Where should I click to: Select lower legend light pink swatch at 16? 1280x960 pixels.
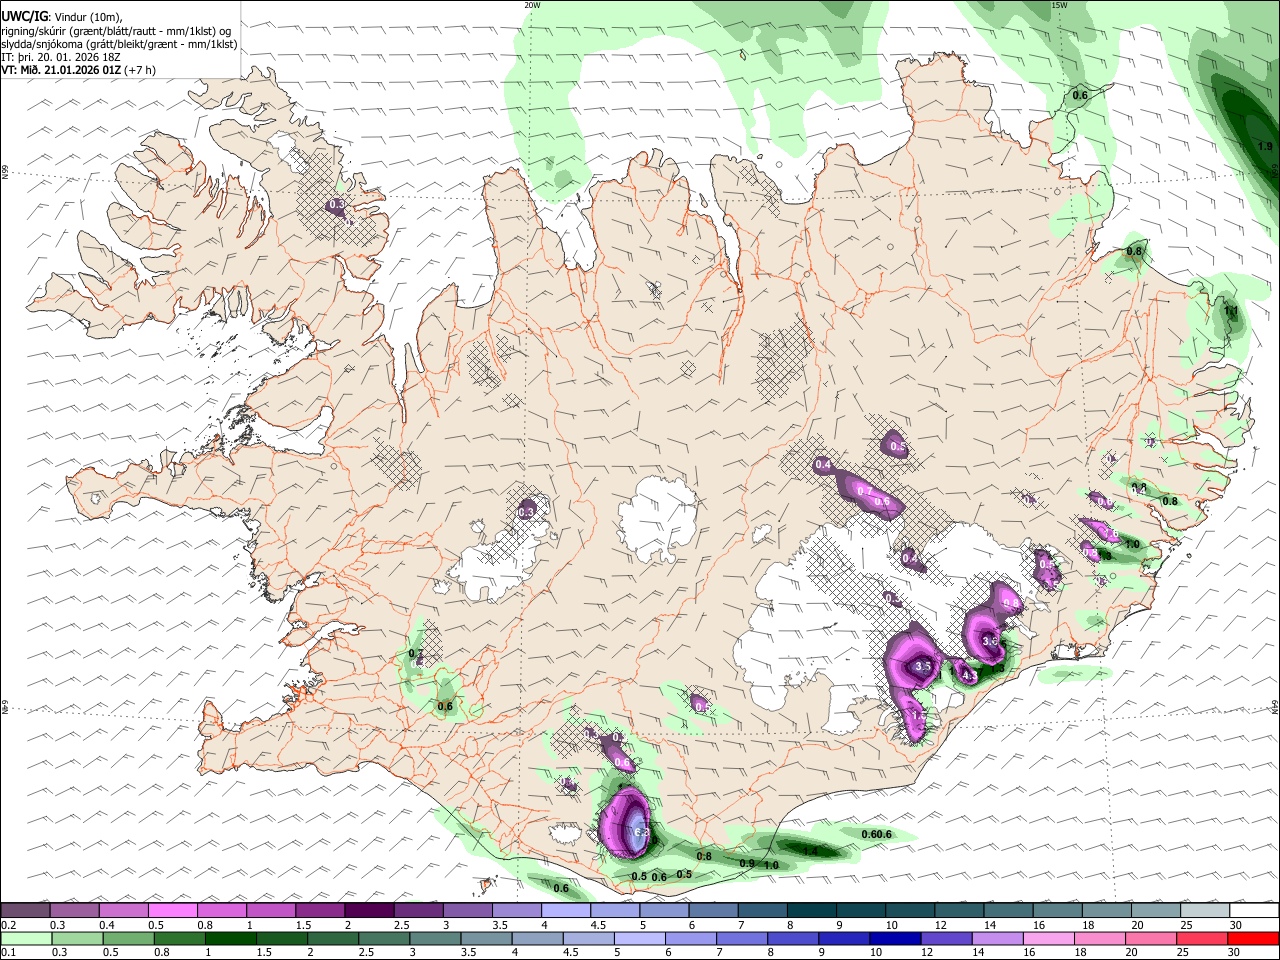(x=1048, y=939)
